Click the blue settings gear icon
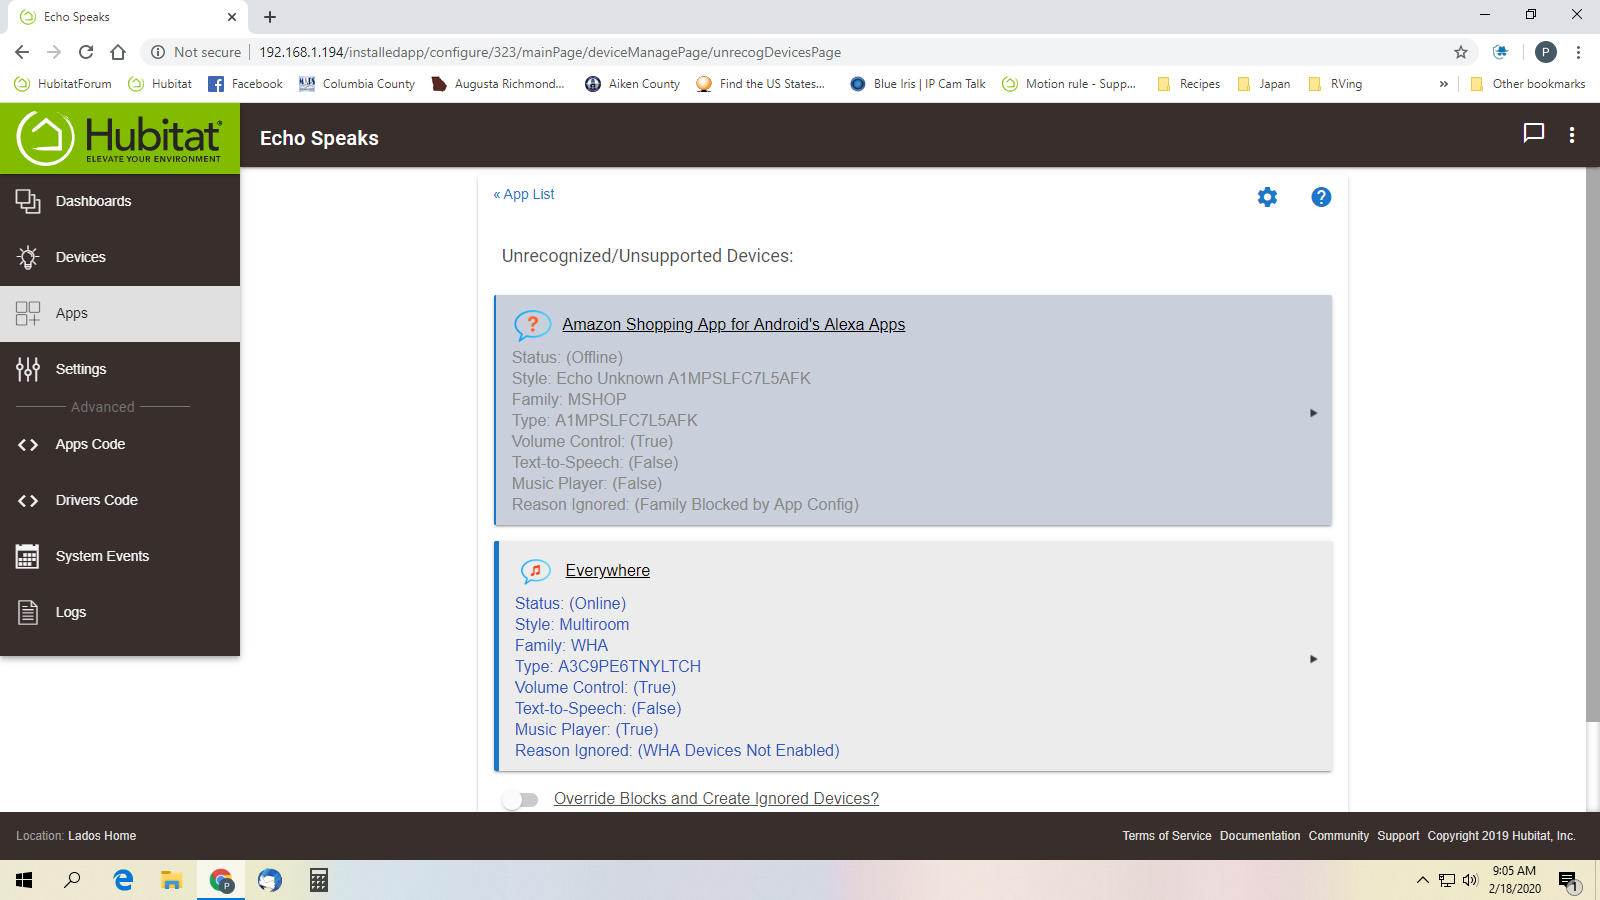This screenshot has height=900, width=1600. pos(1267,197)
